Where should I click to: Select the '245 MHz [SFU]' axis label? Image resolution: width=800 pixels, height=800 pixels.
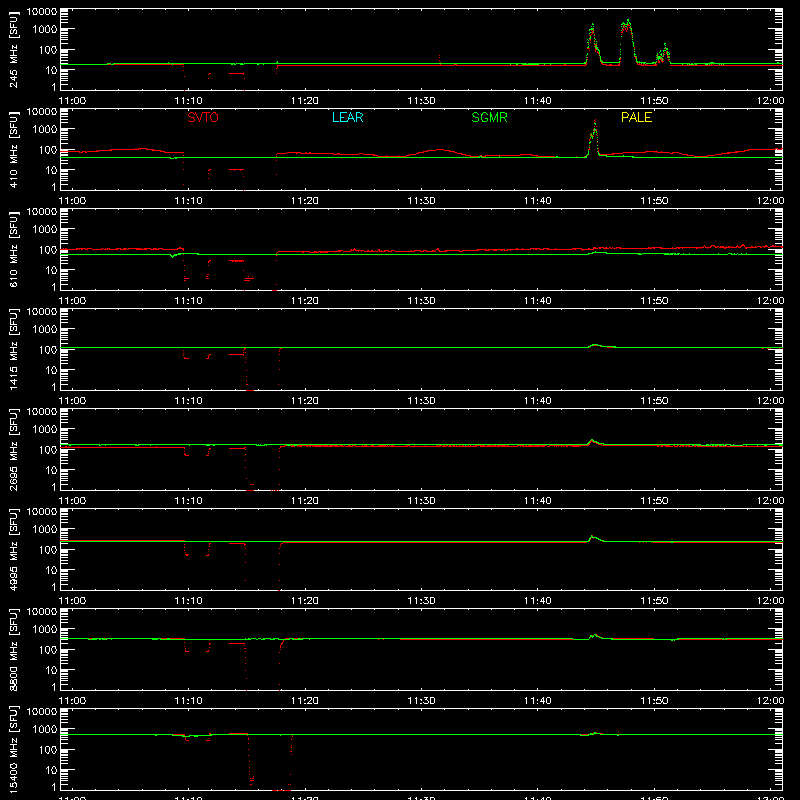click(14, 49)
